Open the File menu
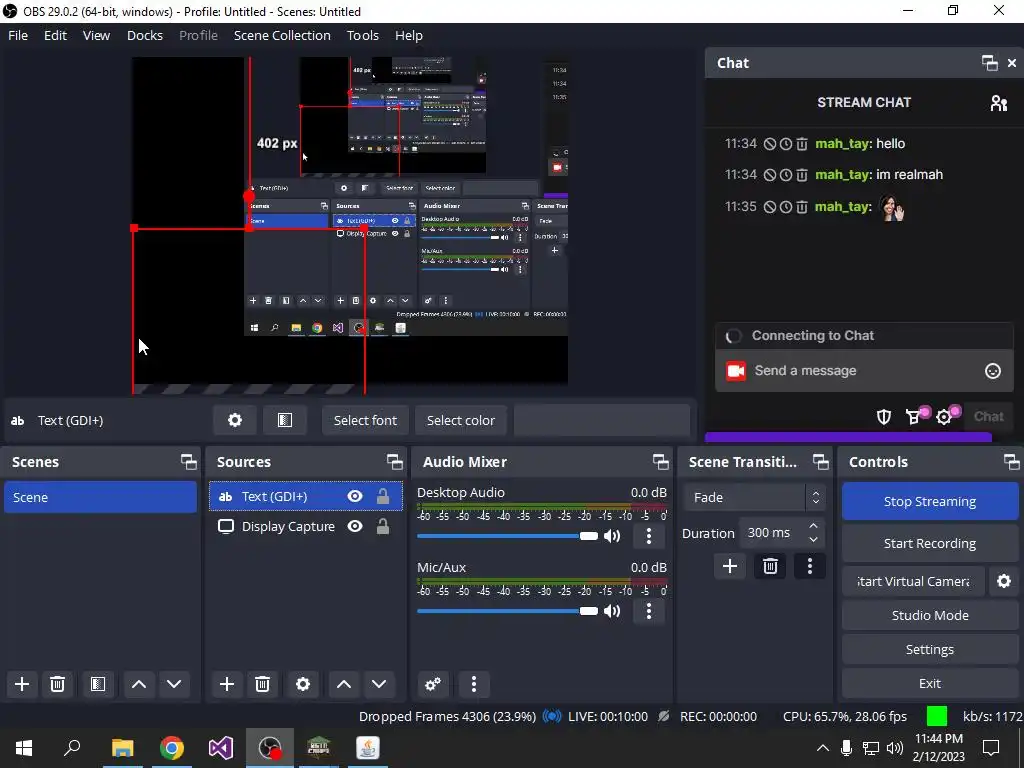The image size is (1024, 768). pyautogui.click(x=18, y=35)
